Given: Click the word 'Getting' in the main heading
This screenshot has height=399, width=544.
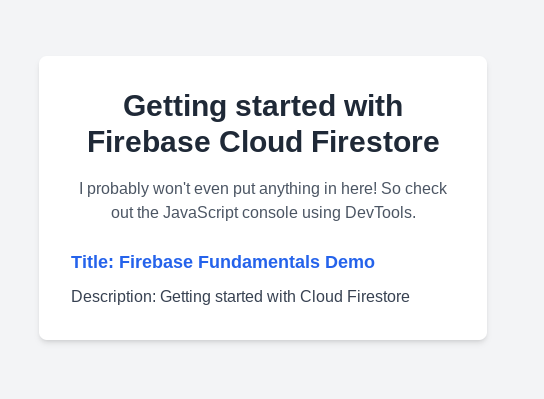Looking at the screenshot, I should [x=175, y=106].
